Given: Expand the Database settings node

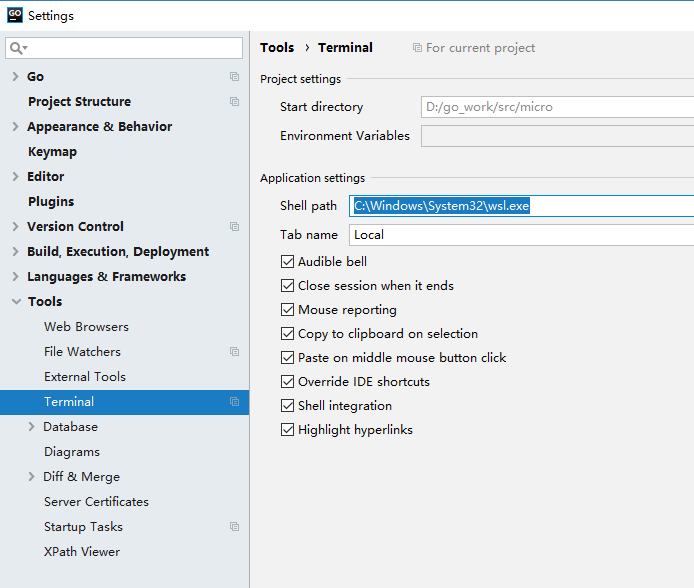Looking at the screenshot, I should click(32, 427).
